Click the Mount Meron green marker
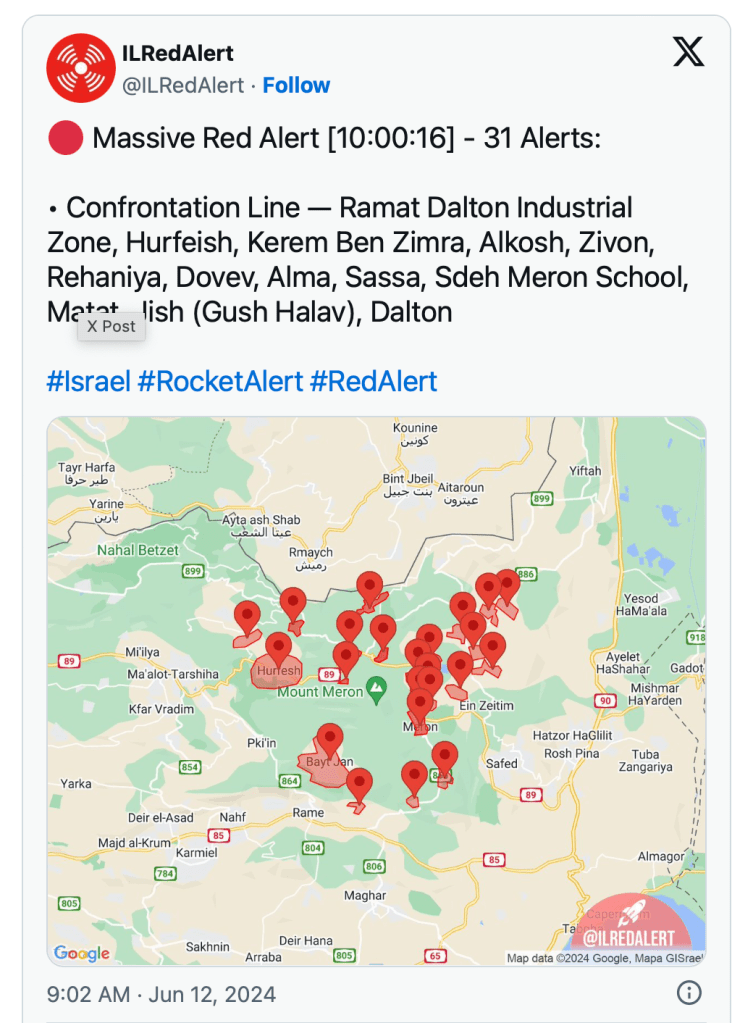The width and height of the screenshot is (753, 1023). pos(376,688)
